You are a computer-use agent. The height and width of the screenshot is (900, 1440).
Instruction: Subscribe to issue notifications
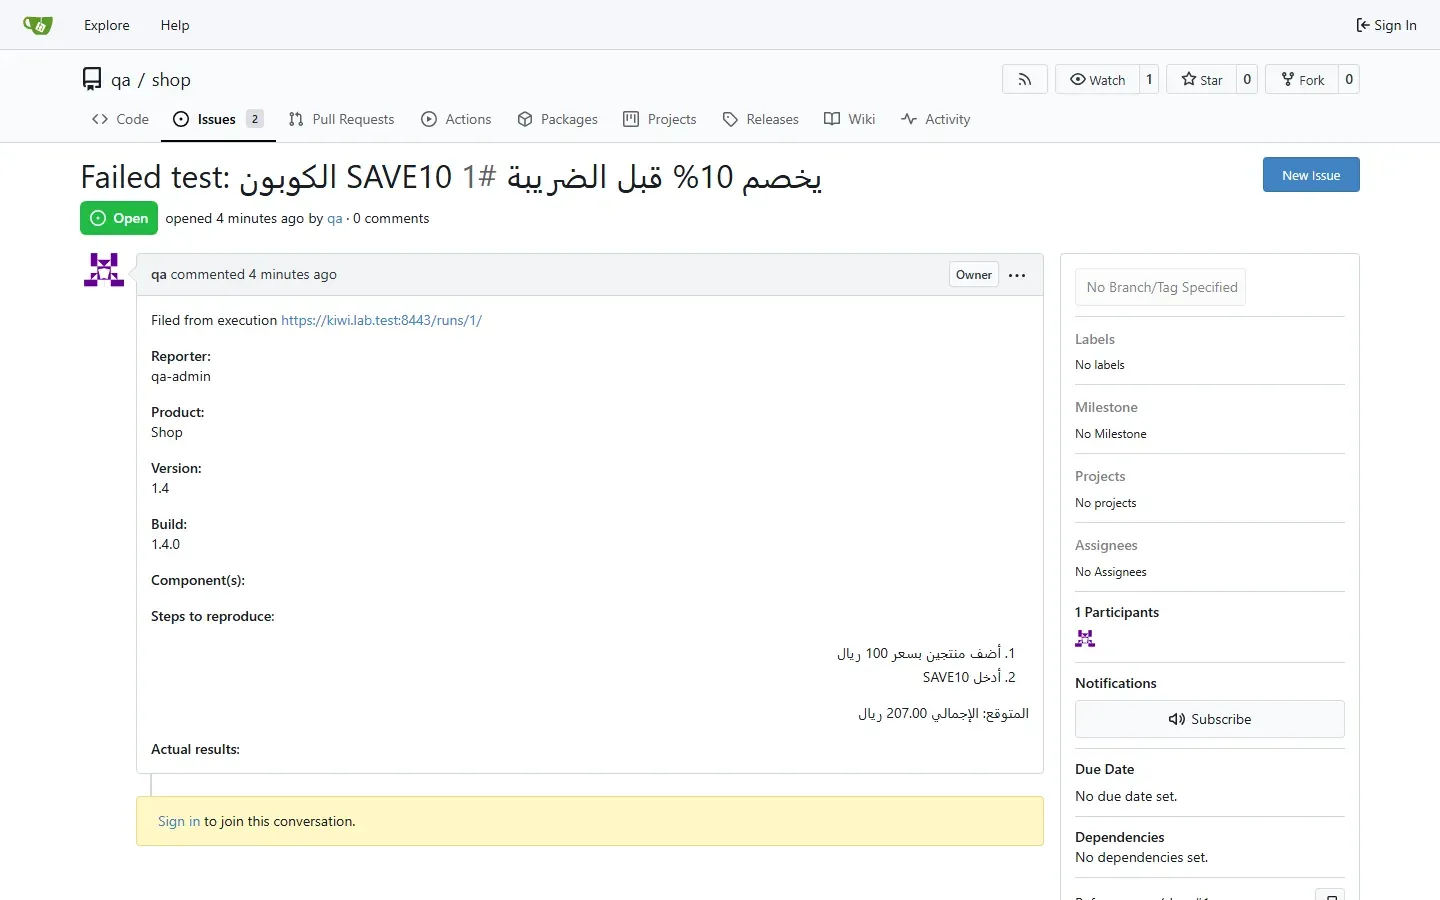tap(1210, 719)
